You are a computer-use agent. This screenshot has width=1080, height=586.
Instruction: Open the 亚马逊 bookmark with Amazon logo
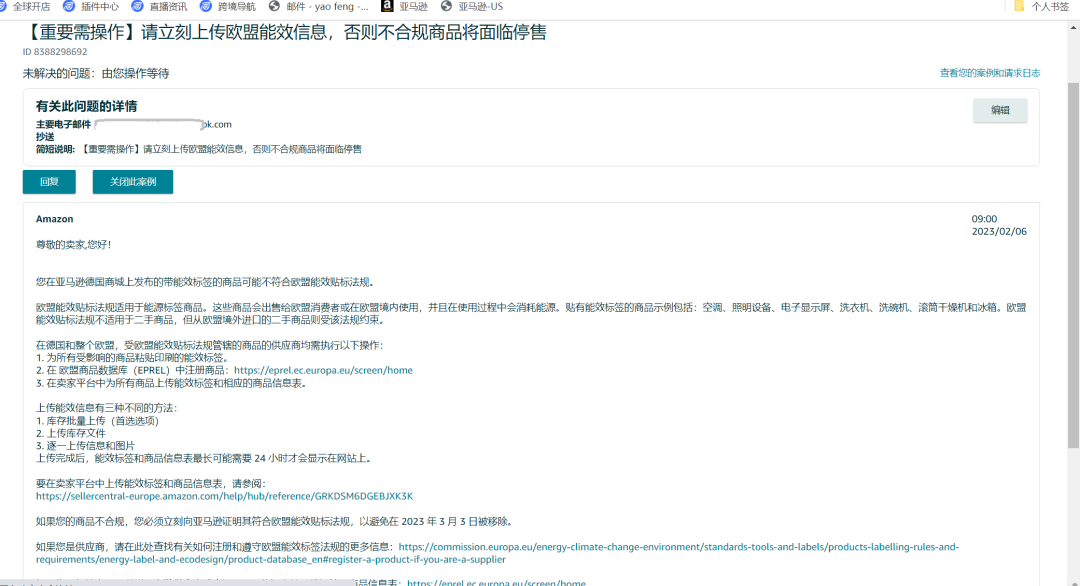click(x=405, y=6)
